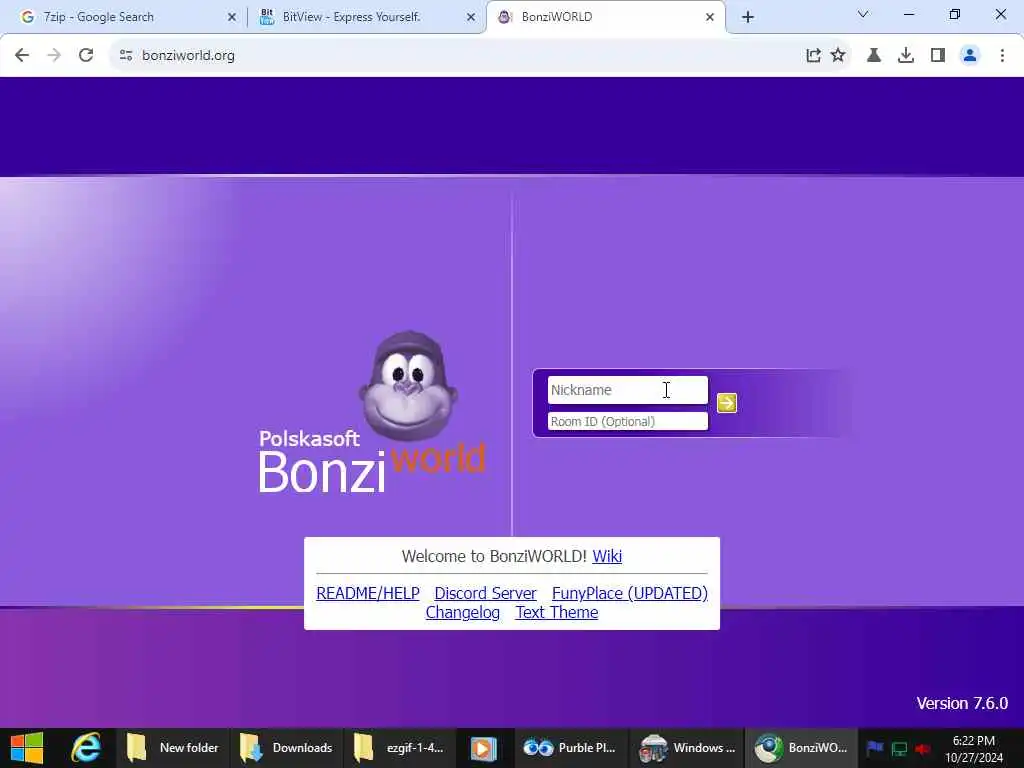Bookmark this page with the star
Viewport: 1024px width, 768px height.
coord(838,56)
